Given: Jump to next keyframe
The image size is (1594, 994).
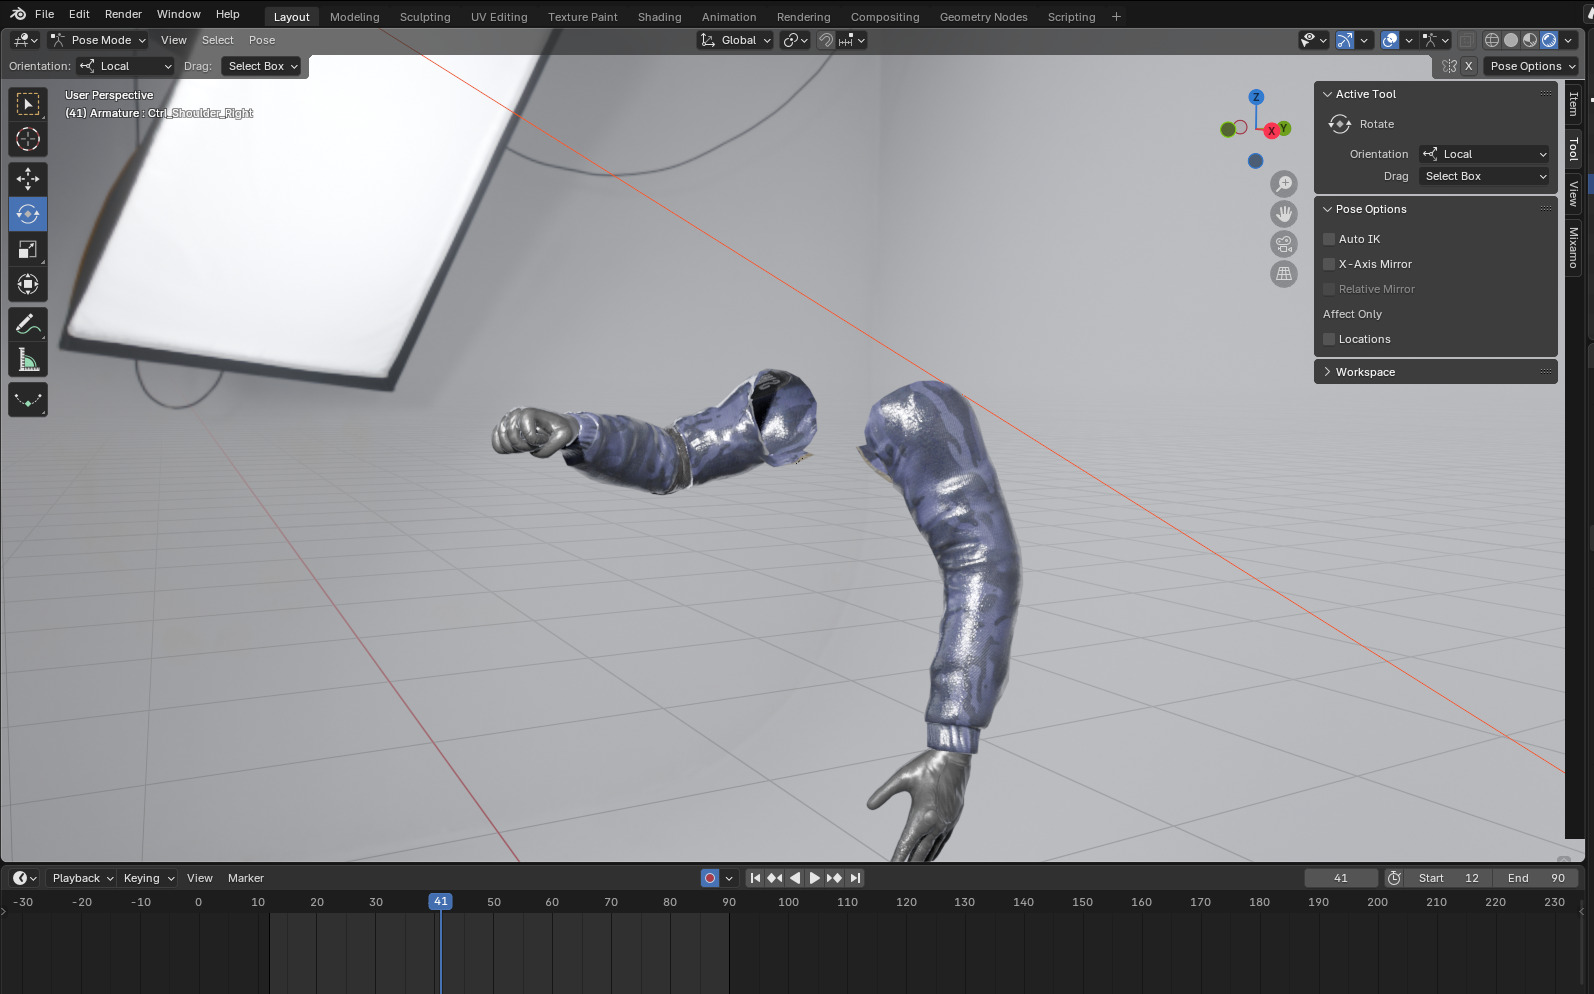Looking at the screenshot, I should (x=835, y=878).
